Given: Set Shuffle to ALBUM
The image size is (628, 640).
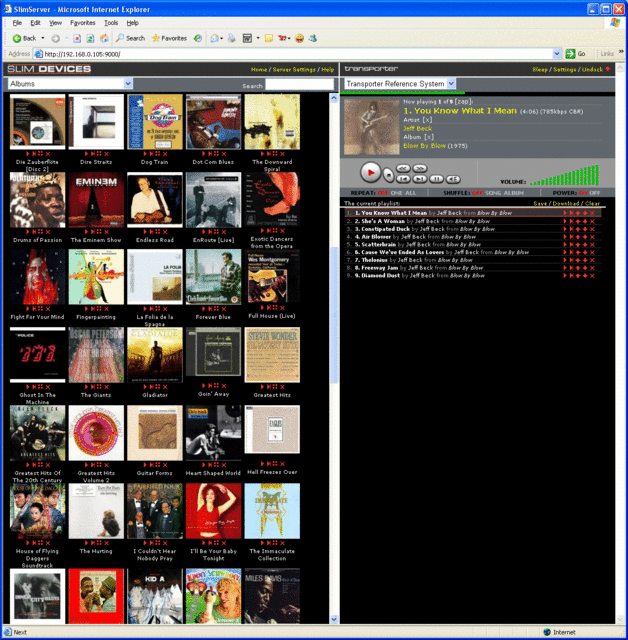Looking at the screenshot, I should [x=514, y=193].
